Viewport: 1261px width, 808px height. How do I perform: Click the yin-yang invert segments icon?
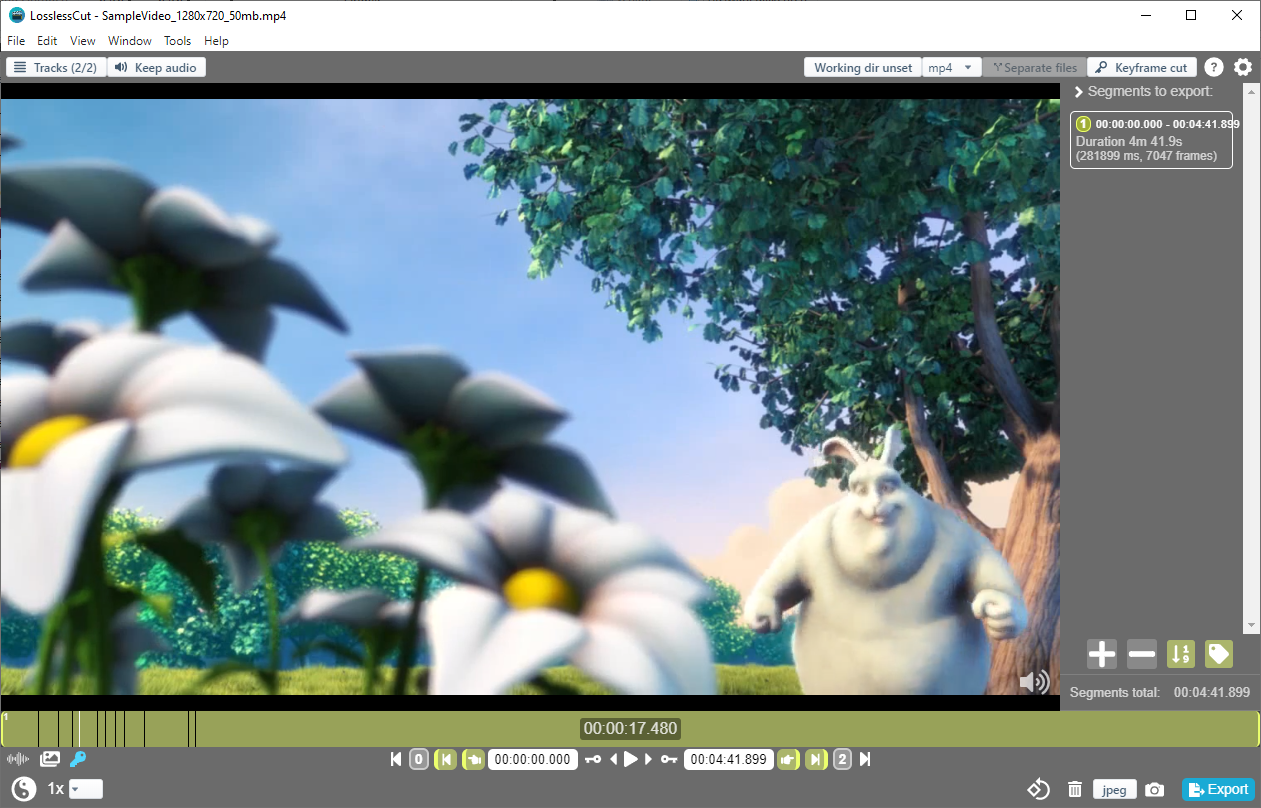pos(24,789)
